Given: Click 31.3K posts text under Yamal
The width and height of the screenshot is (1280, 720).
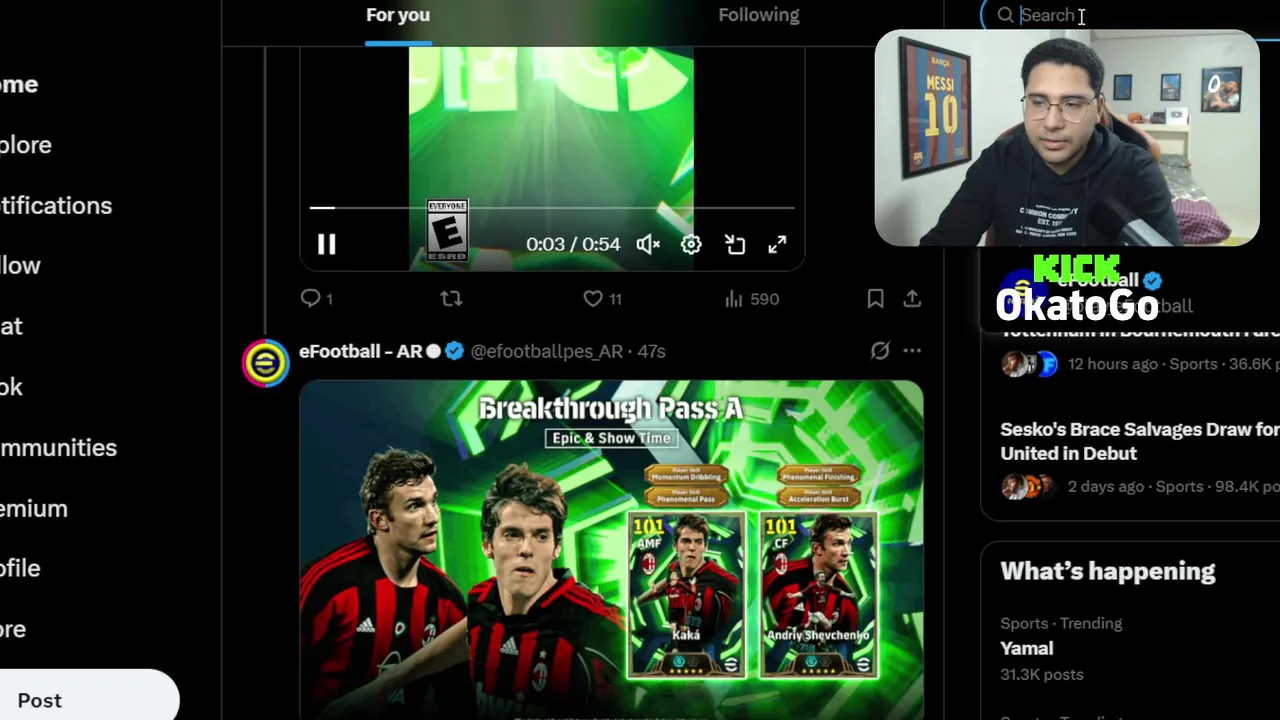Looking at the screenshot, I should coord(1041,674).
